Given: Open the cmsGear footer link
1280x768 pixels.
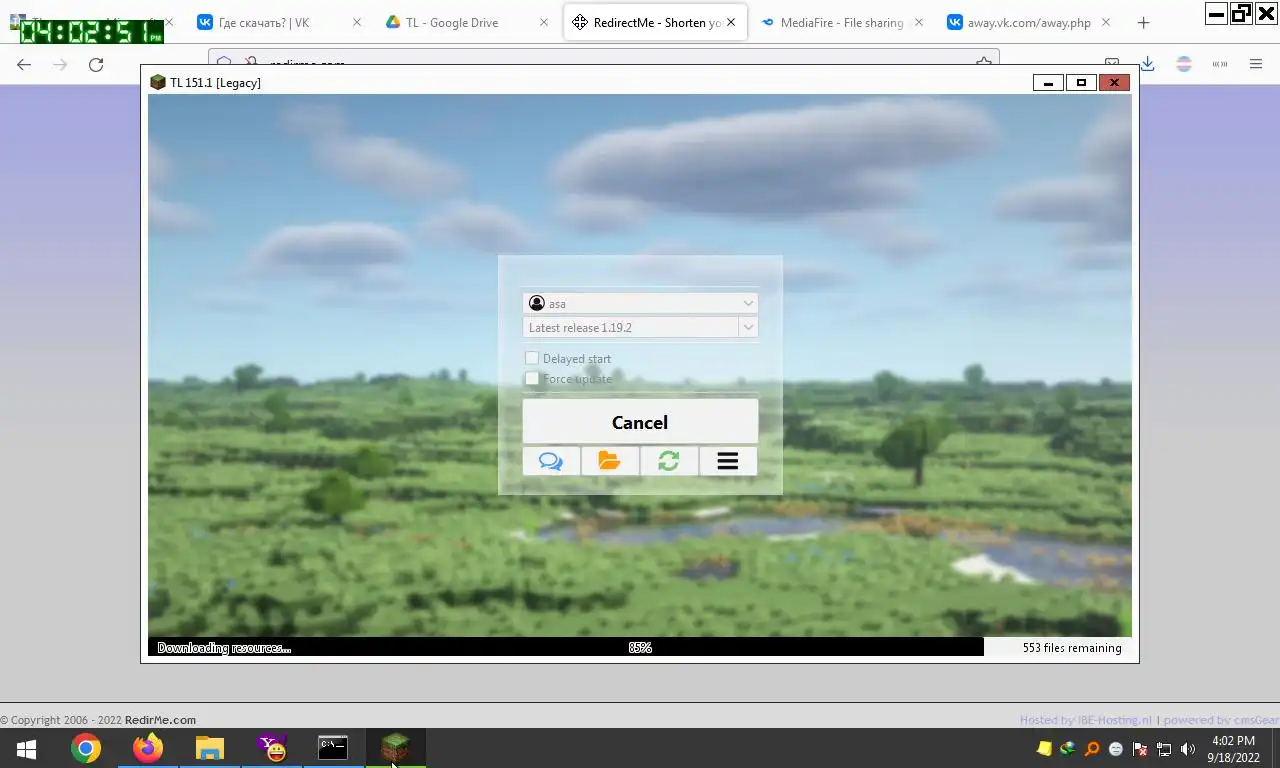Looking at the screenshot, I should tap(1256, 720).
